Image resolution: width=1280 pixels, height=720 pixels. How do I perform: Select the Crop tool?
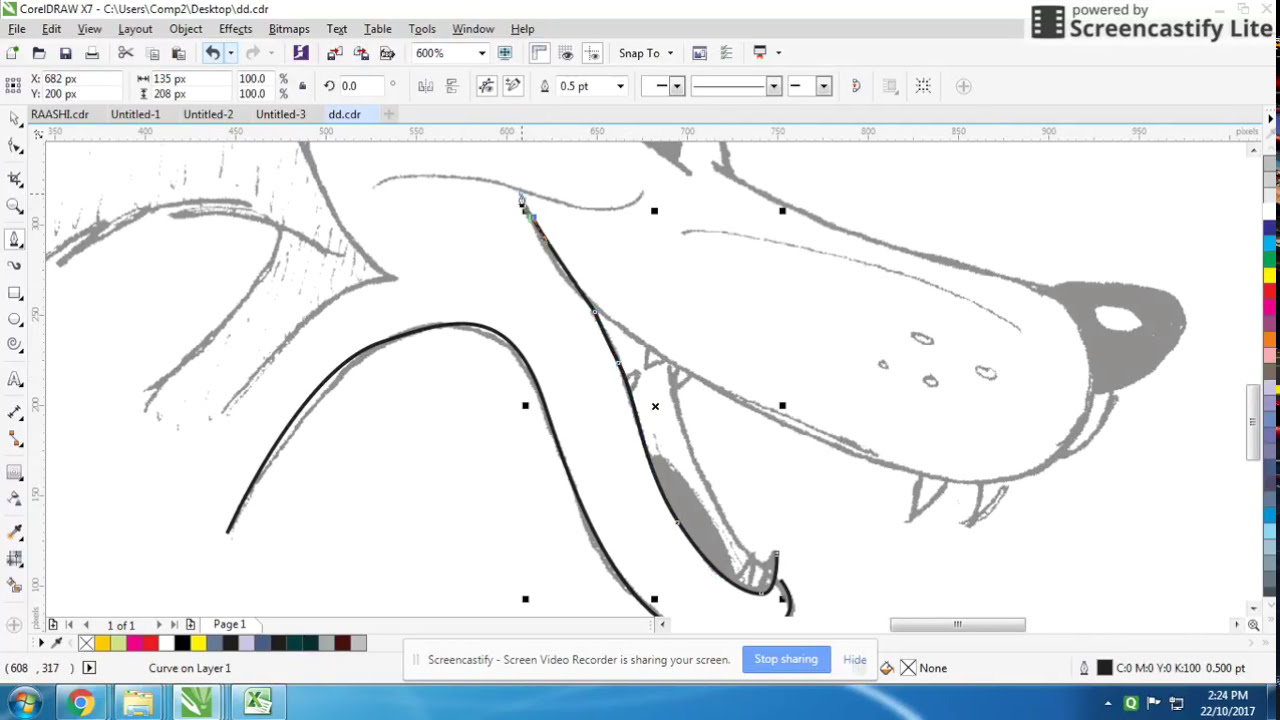pyautogui.click(x=15, y=178)
